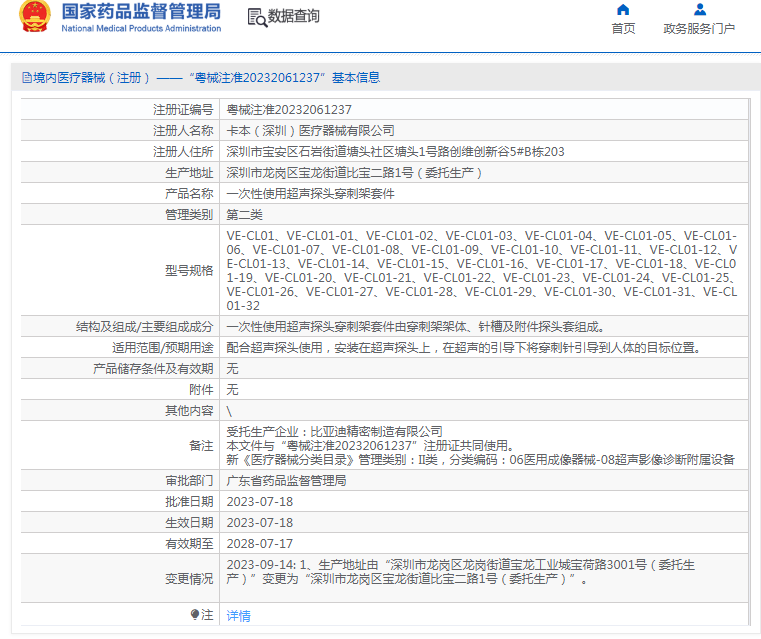Click the 其他内容 label
761x639 pixels.
(189, 411)
